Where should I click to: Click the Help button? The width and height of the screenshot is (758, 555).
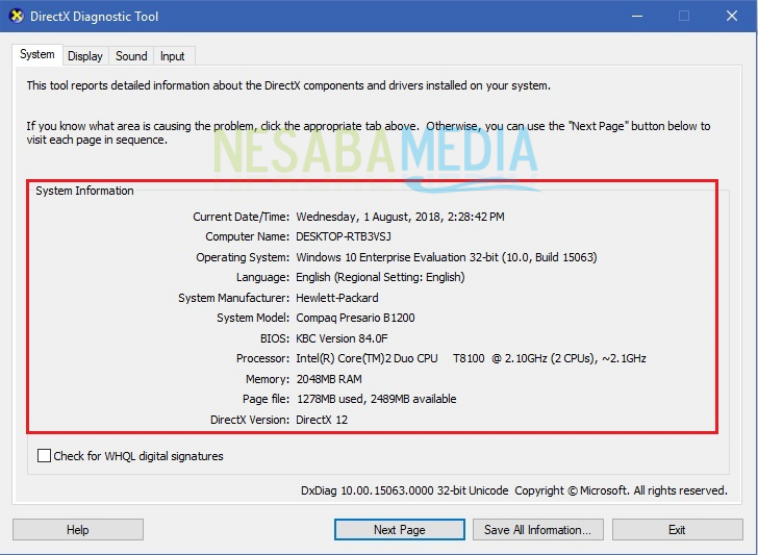(78, 530)
